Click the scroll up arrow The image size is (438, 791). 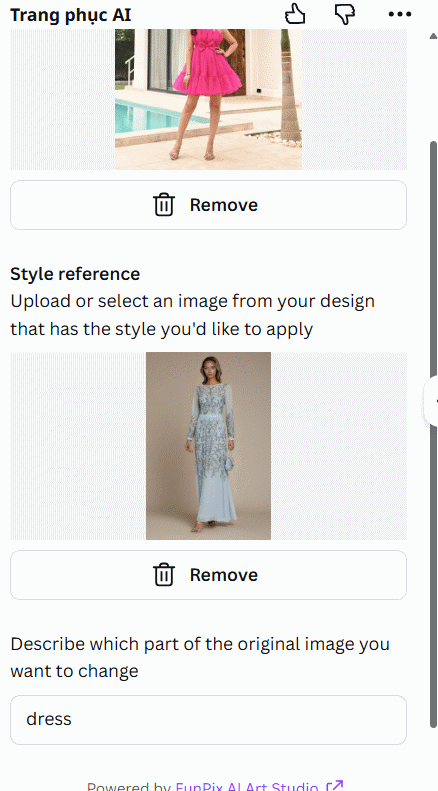pyautogui.click(x=433, y=36)
